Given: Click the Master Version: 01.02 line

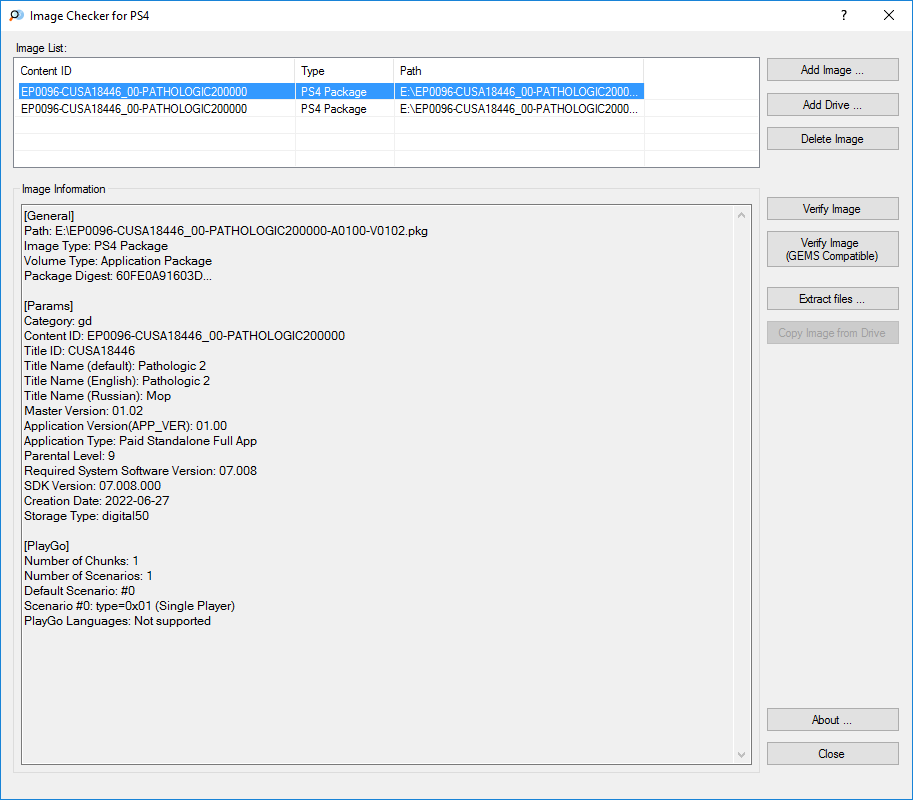Looking at the screenshot, I should click(83, 411).
